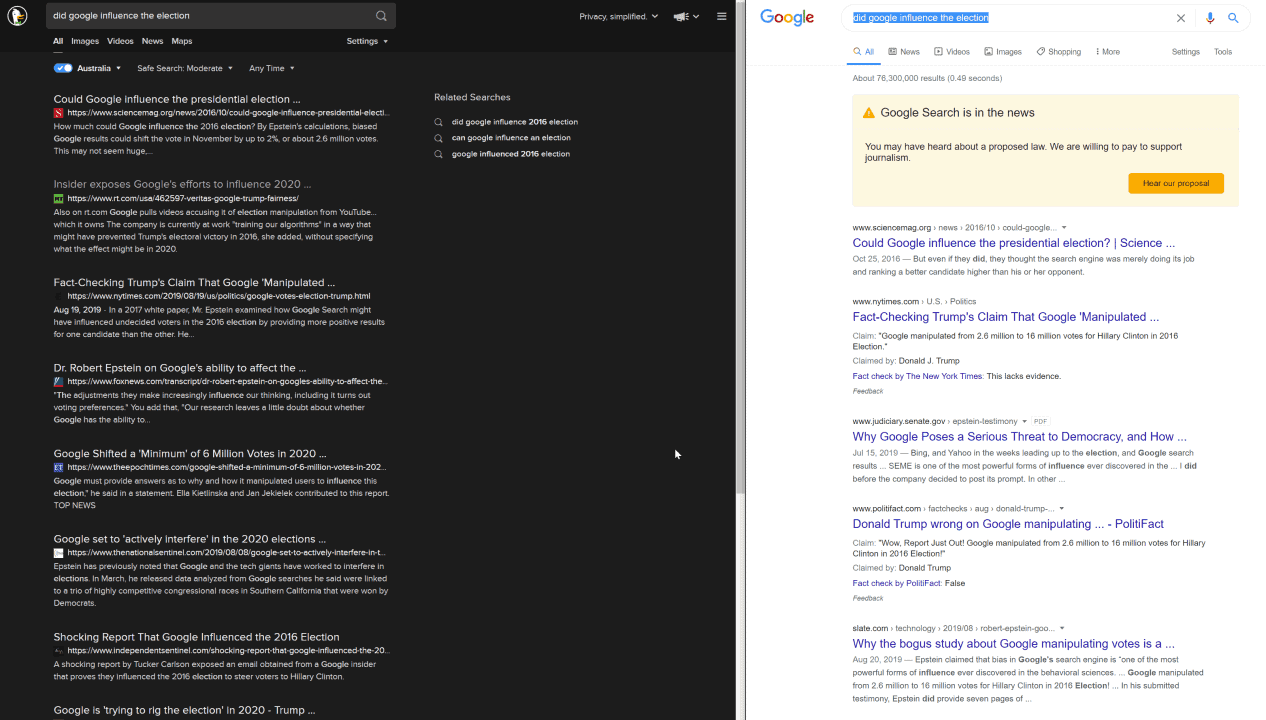Click Google voice search microphone icon
The image size is (1266, 720).
(x=1210, y=18)
